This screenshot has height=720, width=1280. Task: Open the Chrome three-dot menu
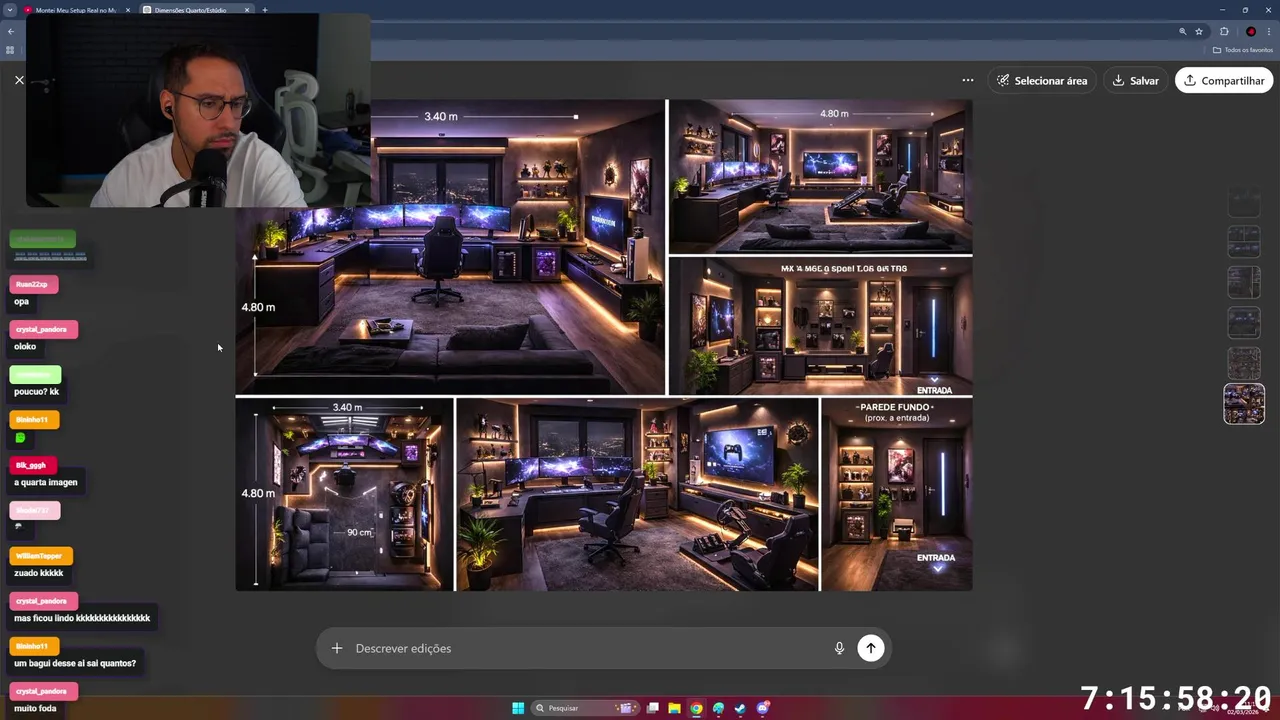[1269, 32]
